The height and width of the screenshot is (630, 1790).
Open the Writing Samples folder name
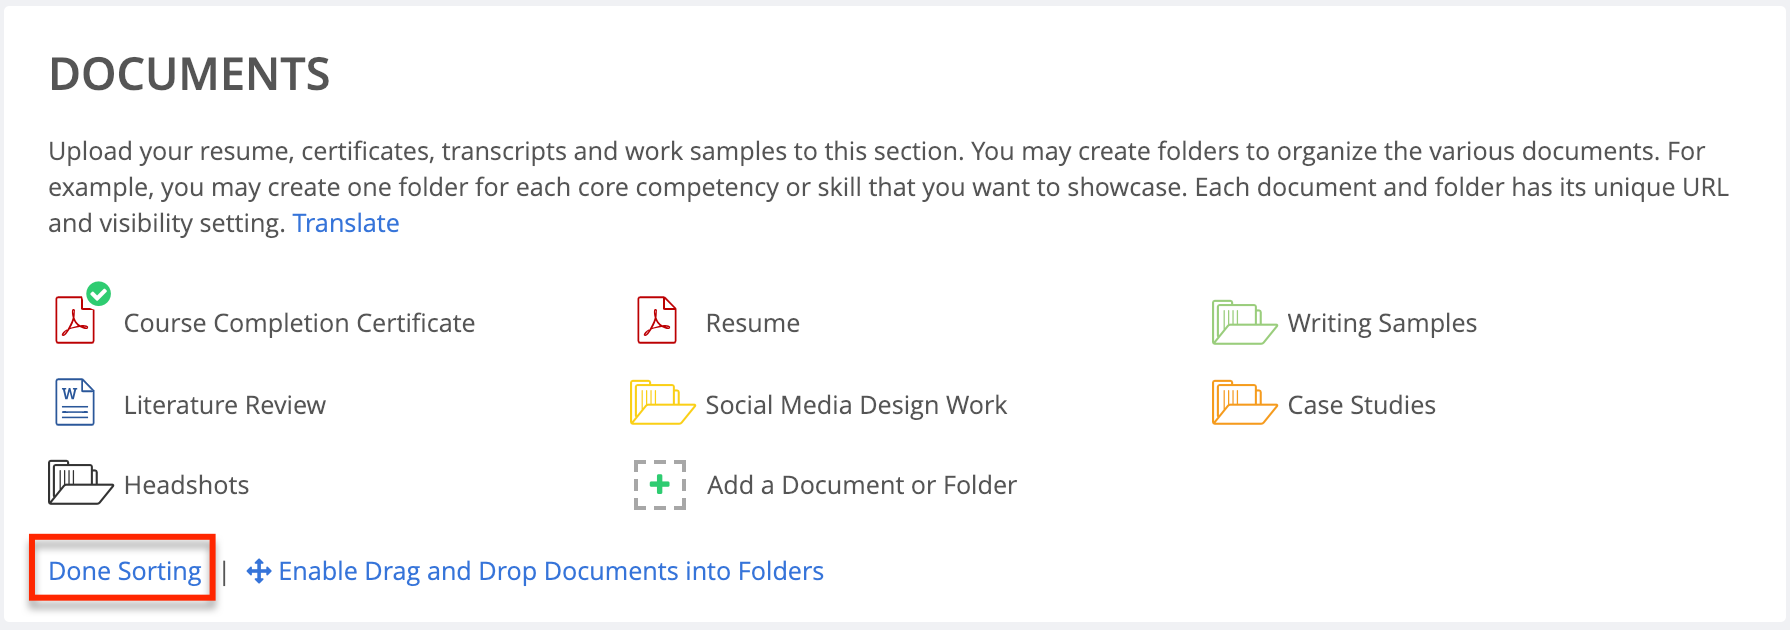1382,323
